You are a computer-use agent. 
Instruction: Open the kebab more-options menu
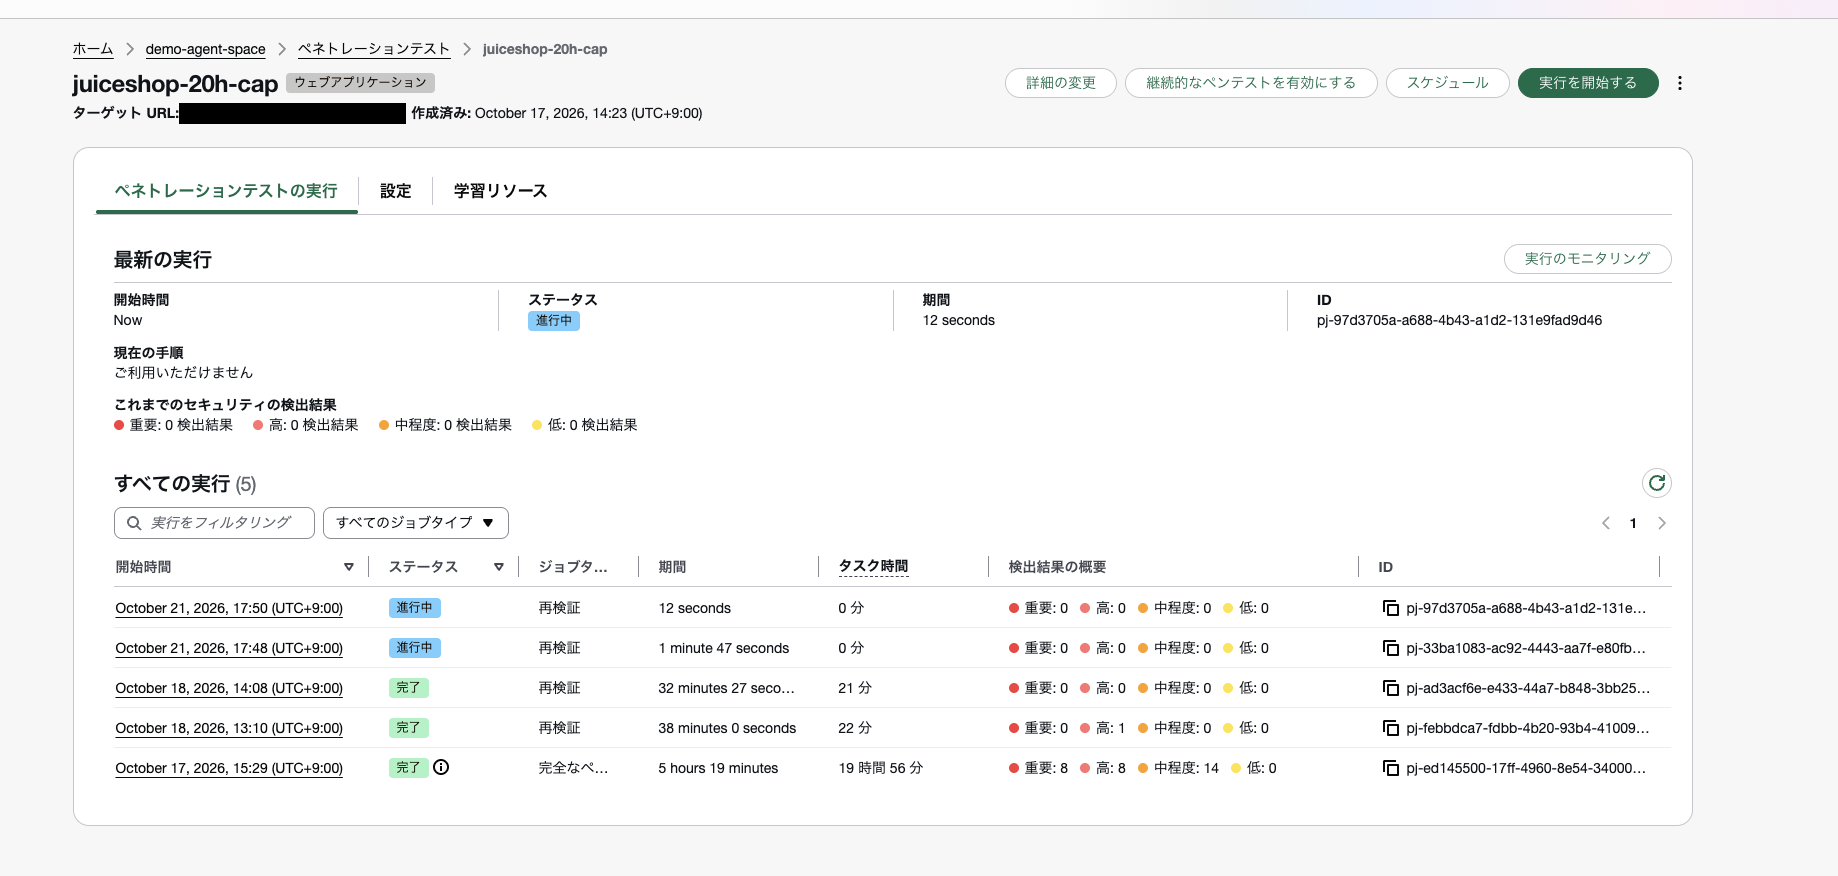1680,83
